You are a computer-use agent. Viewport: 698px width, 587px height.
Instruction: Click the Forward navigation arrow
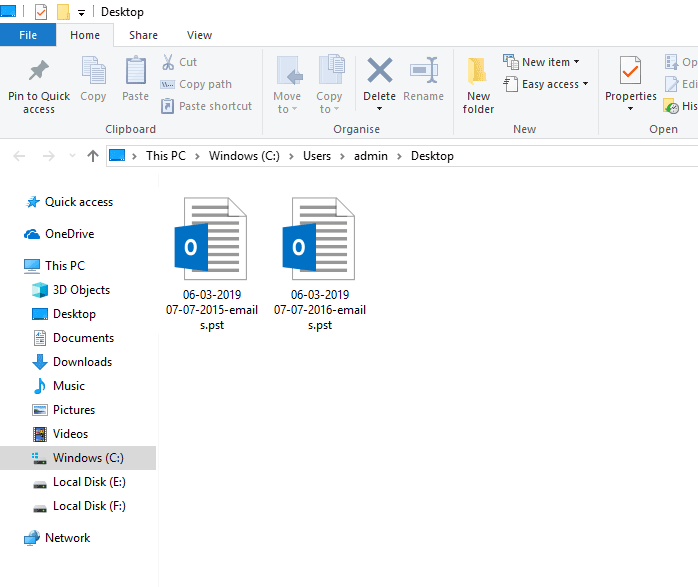click(x=49, y=156)
